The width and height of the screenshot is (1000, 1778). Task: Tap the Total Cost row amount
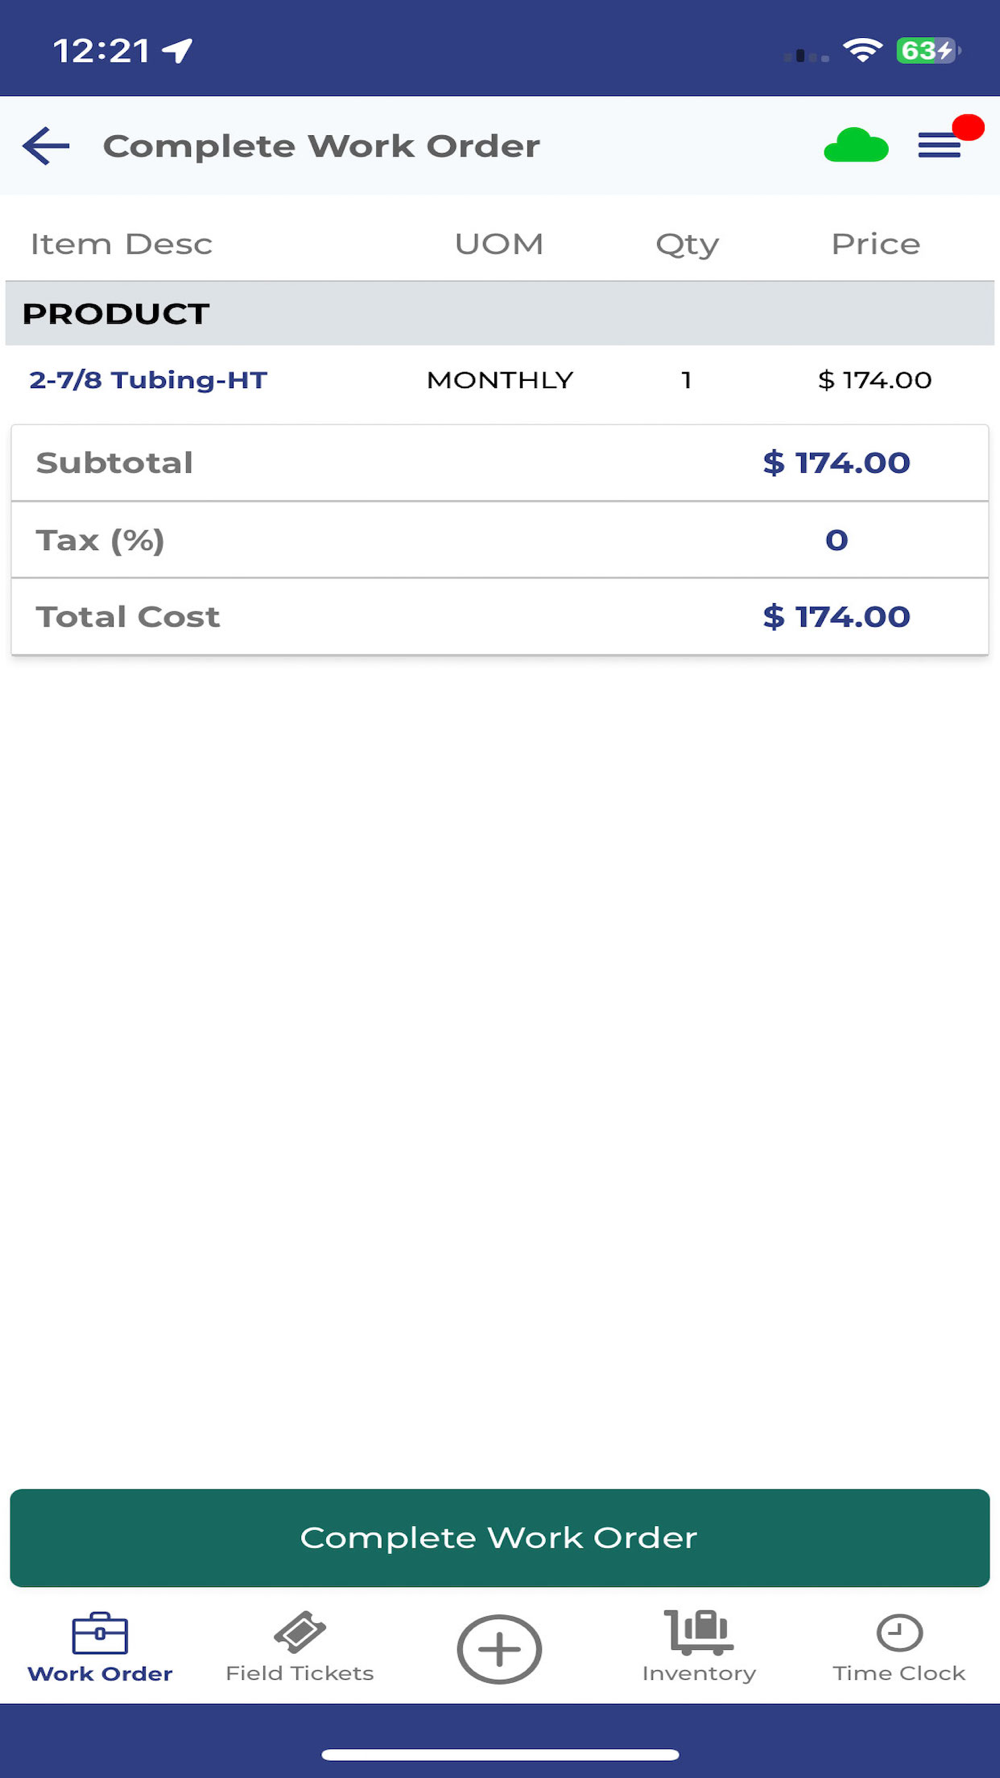[x=836, y=617]
